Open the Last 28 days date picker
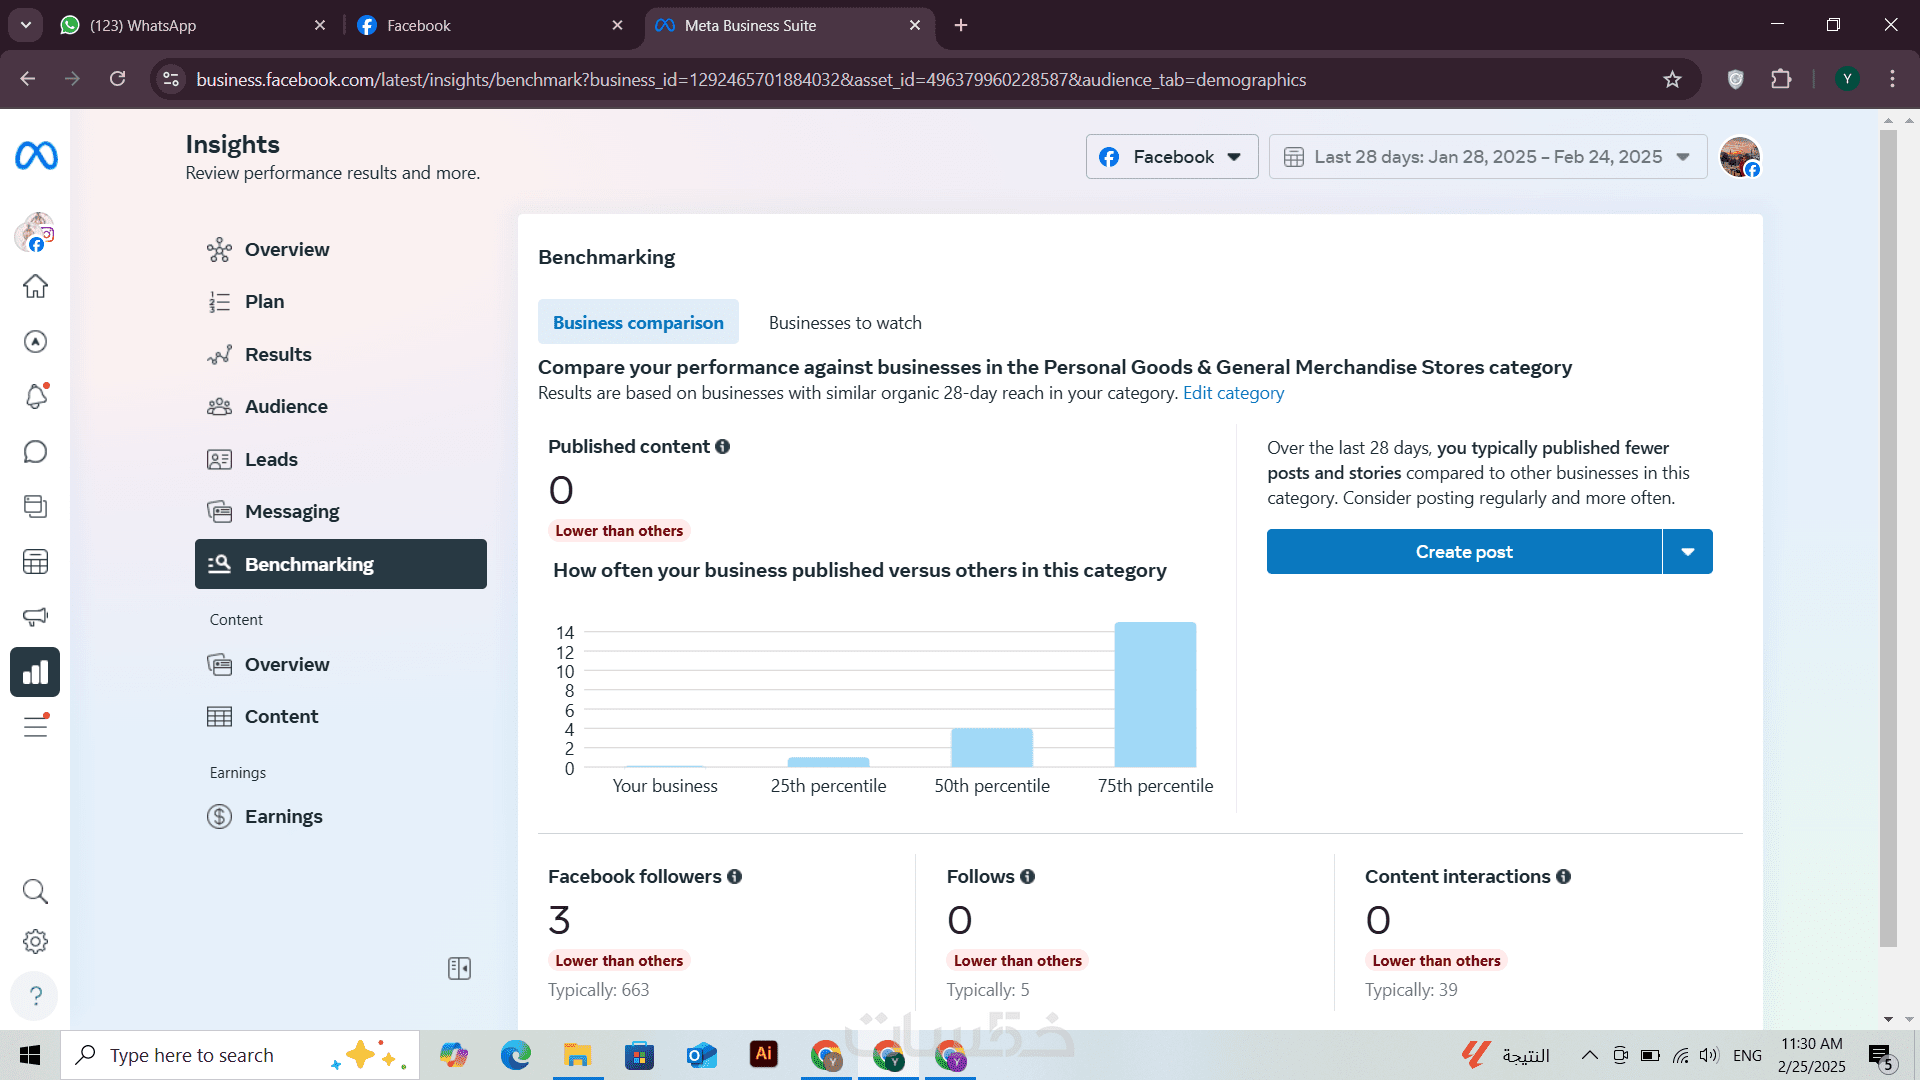 click(x=1487, y=157)
